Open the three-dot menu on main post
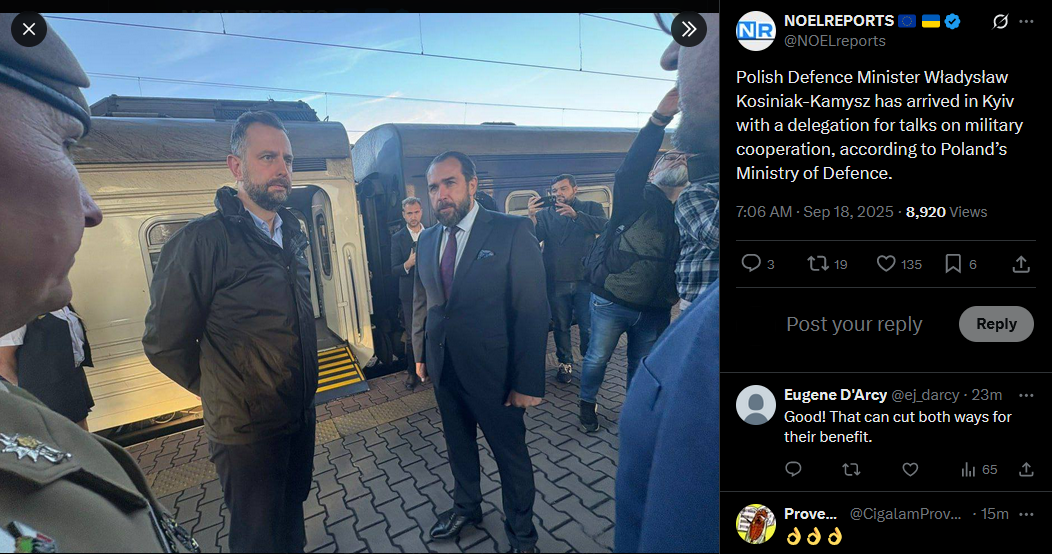Screen dimensions: 1052x554 click(1027, 22)
